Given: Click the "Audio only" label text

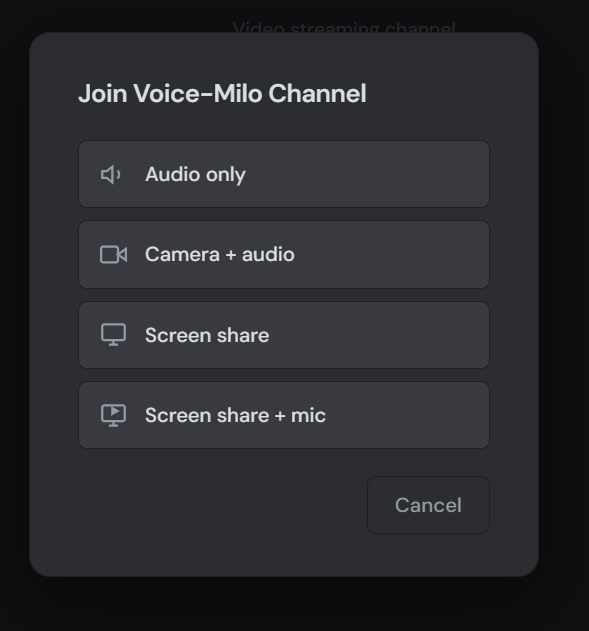Looking at the screenshot, I should click(195, 175).
